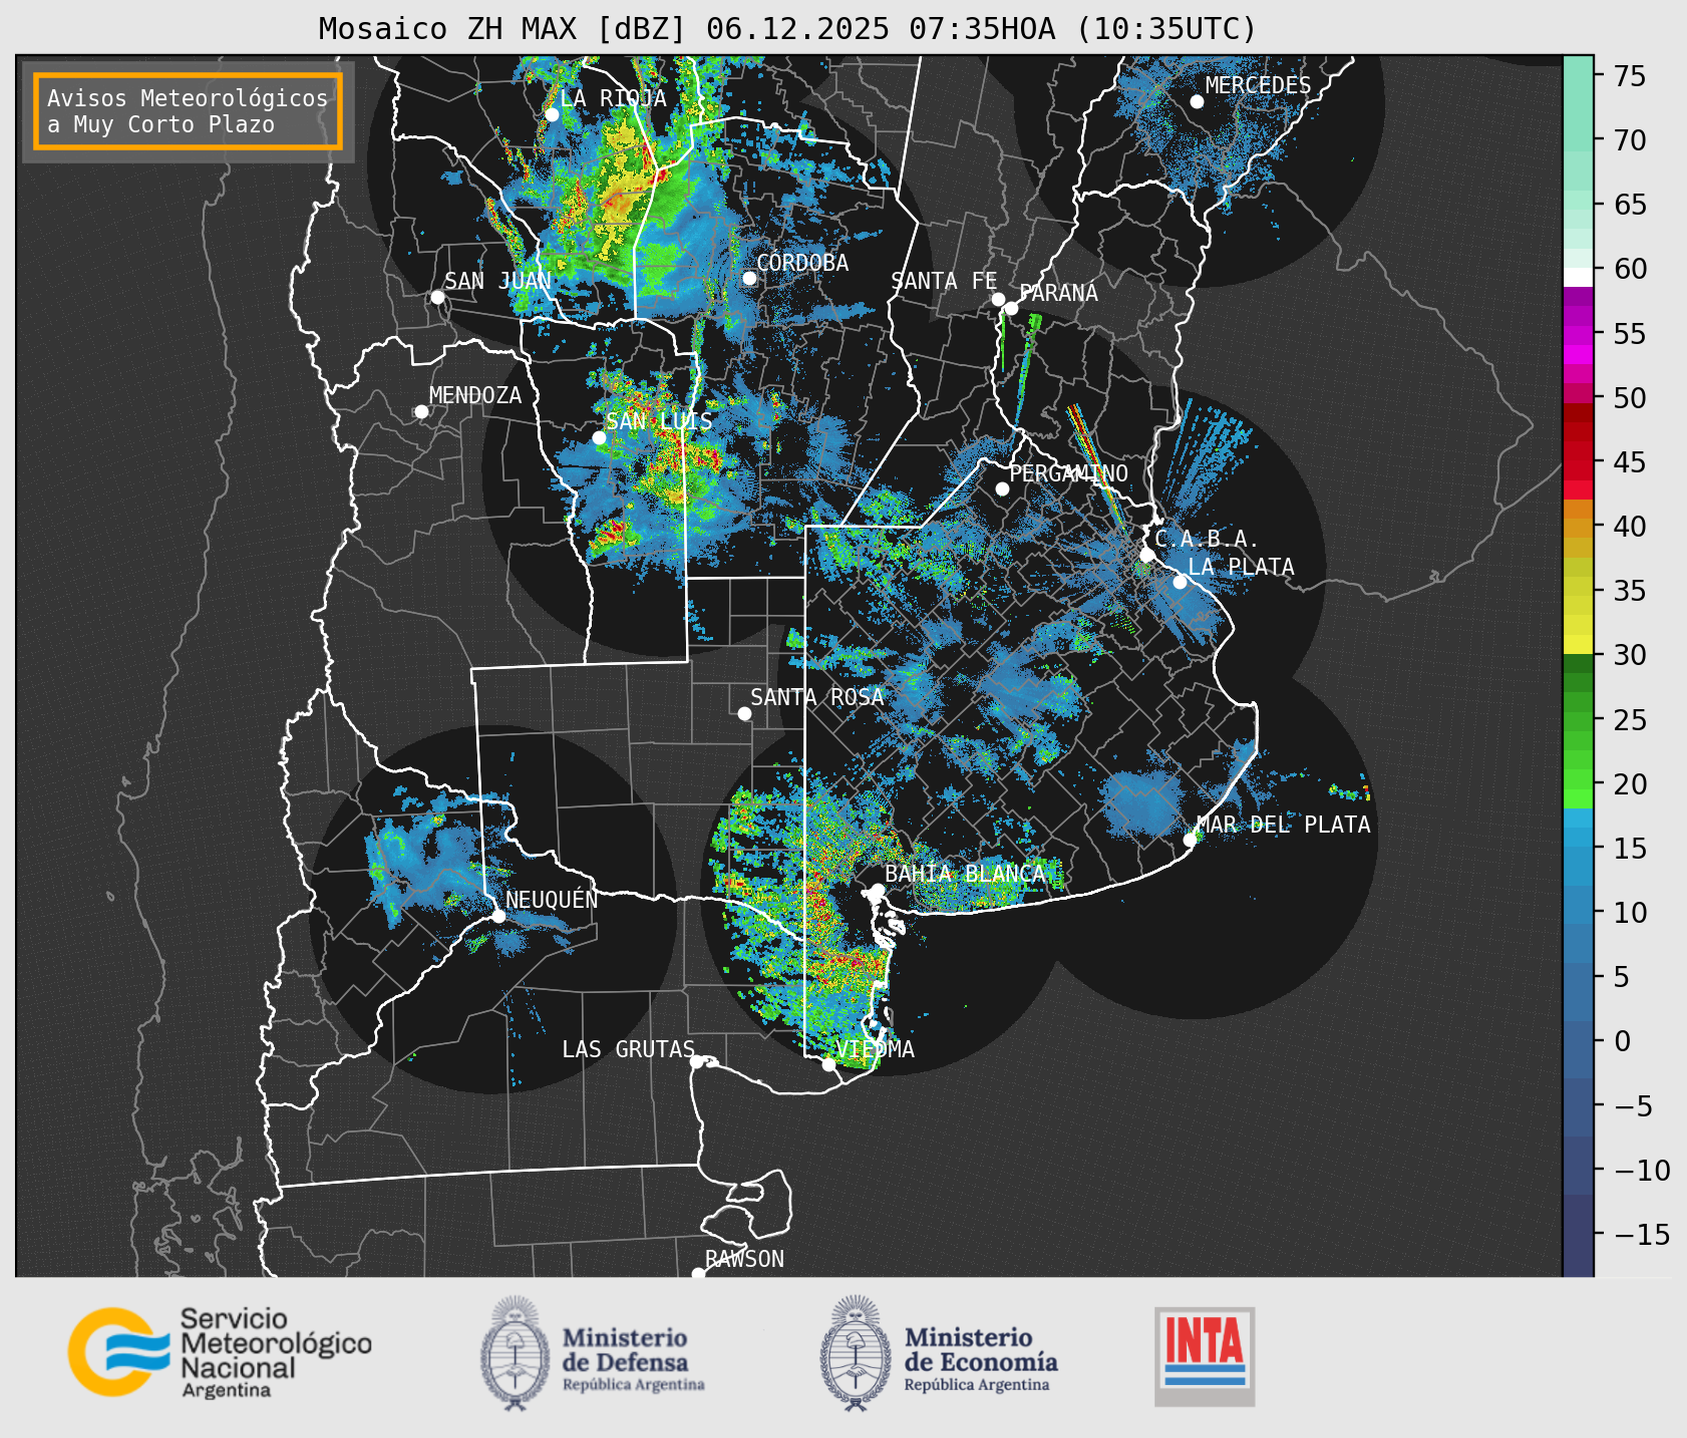Click the 30 dBZ yellow band on colorbar
1687x1438 pixels.
[1578, 645]
